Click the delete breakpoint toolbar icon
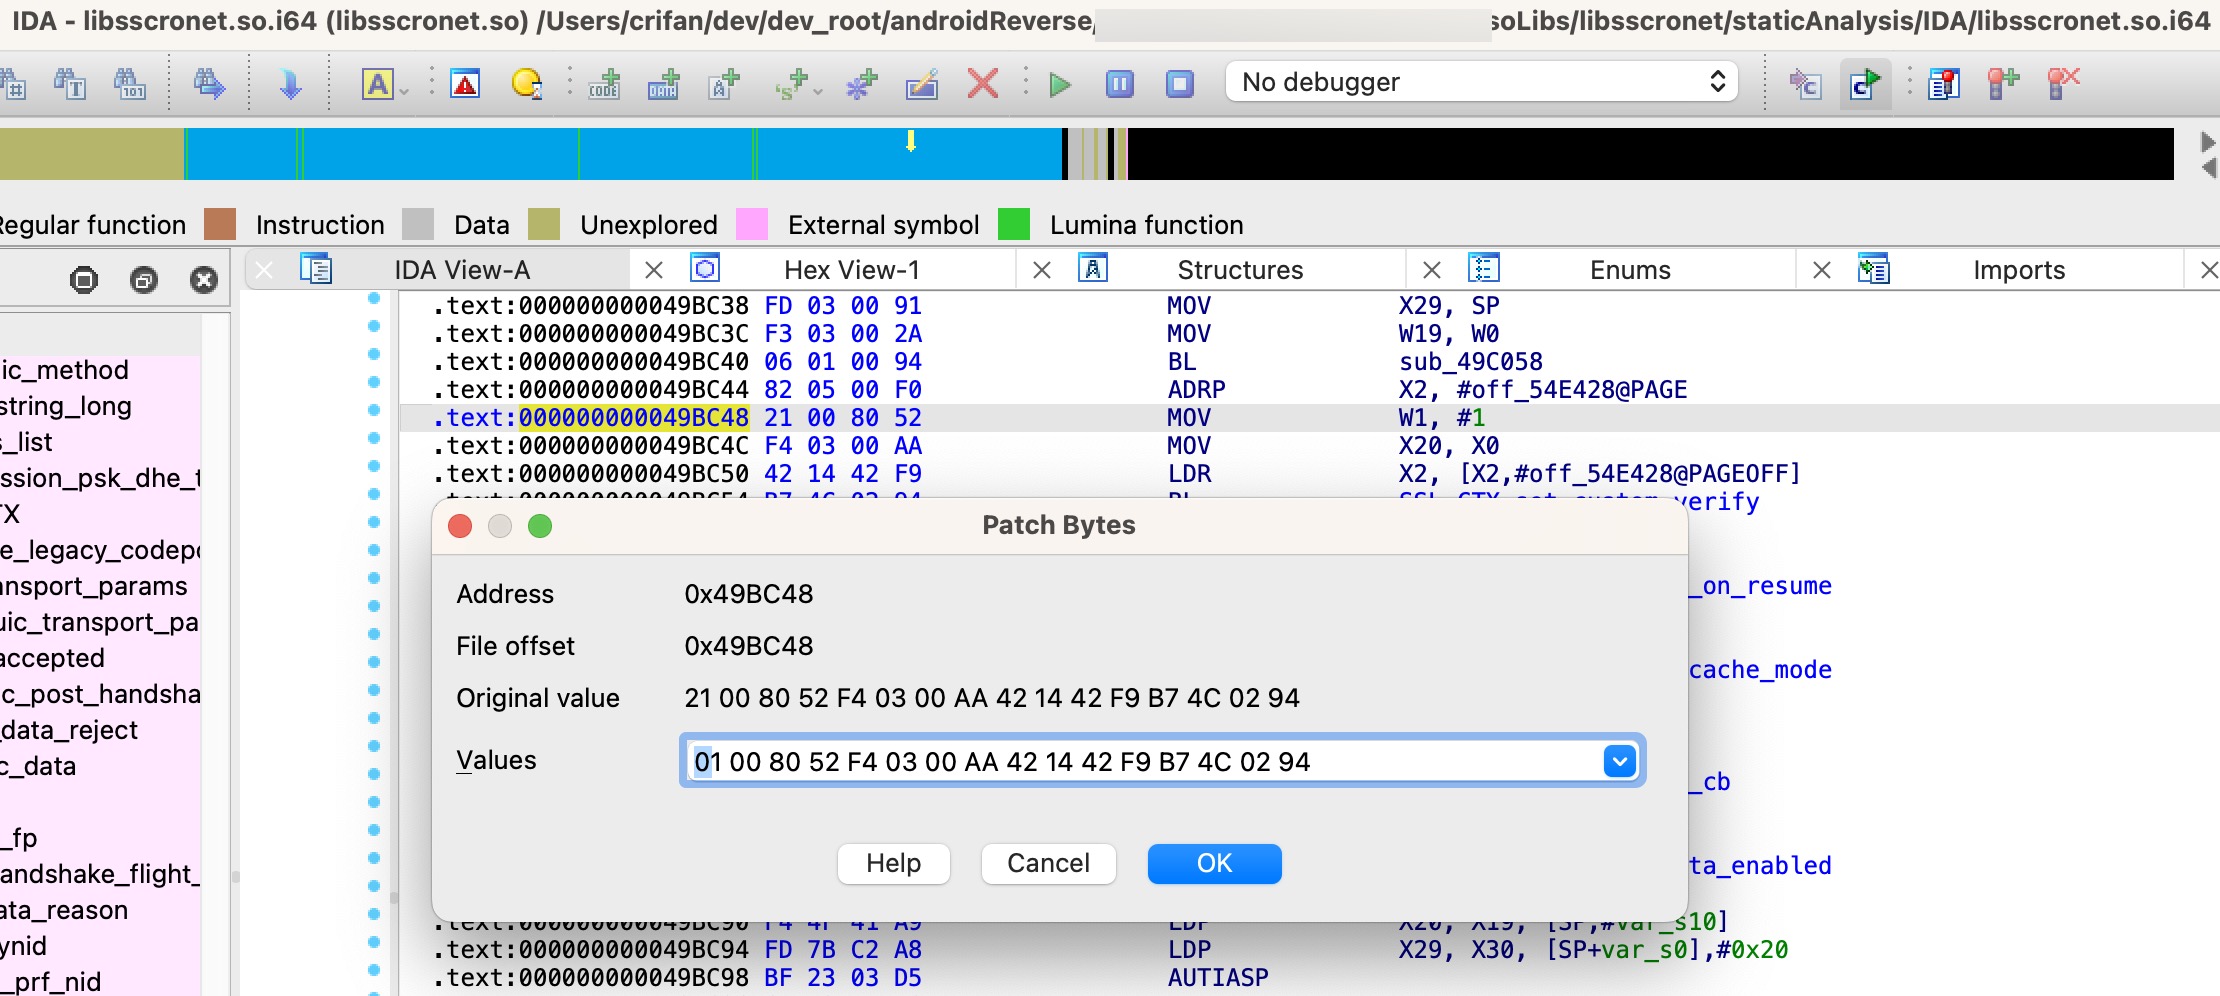 2063,84
